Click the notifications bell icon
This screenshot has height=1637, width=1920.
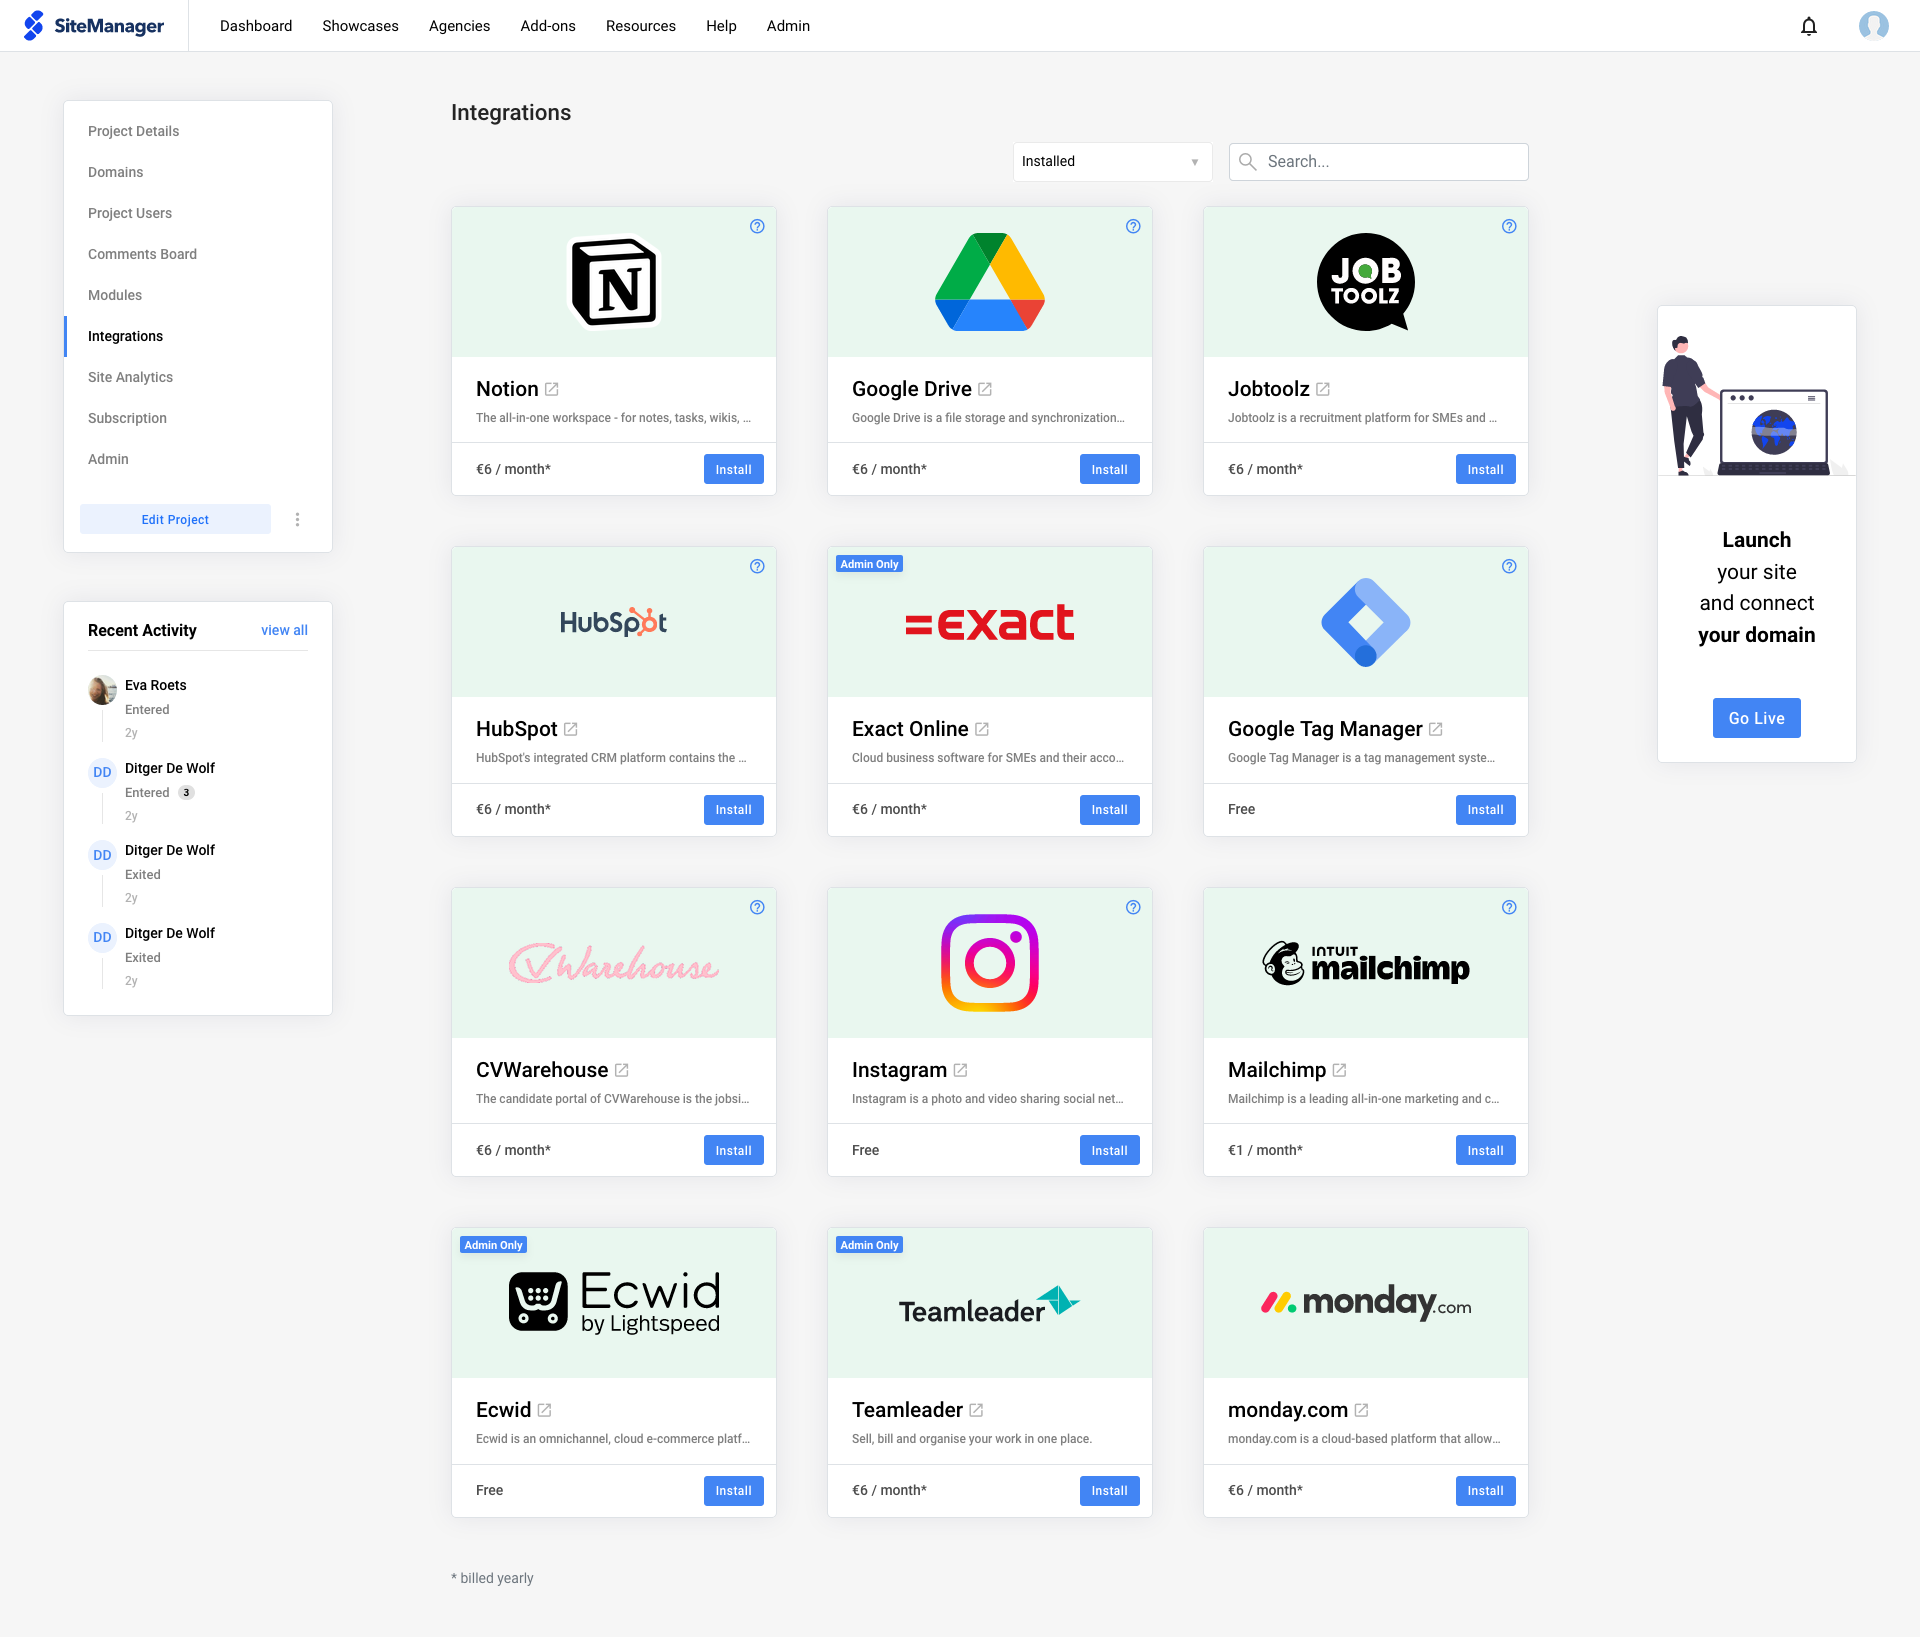(1808, 26)
